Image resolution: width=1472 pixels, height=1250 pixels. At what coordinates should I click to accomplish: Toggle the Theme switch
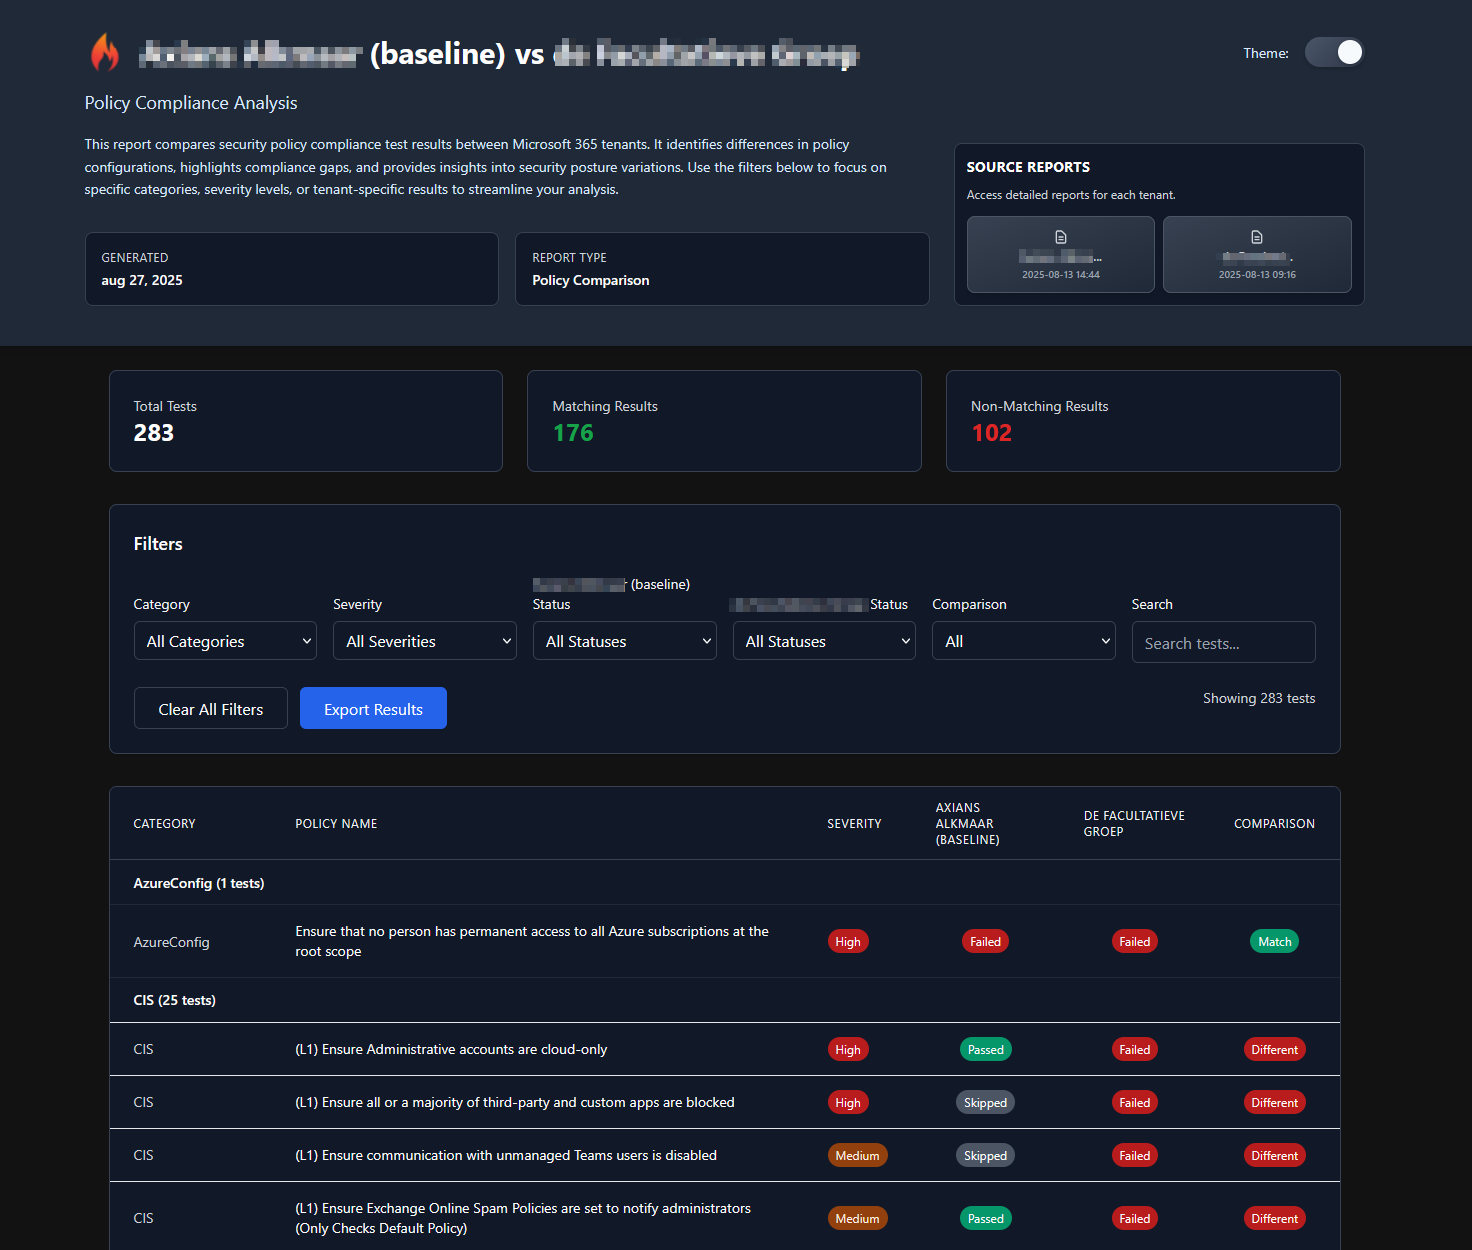(1334, 53)
